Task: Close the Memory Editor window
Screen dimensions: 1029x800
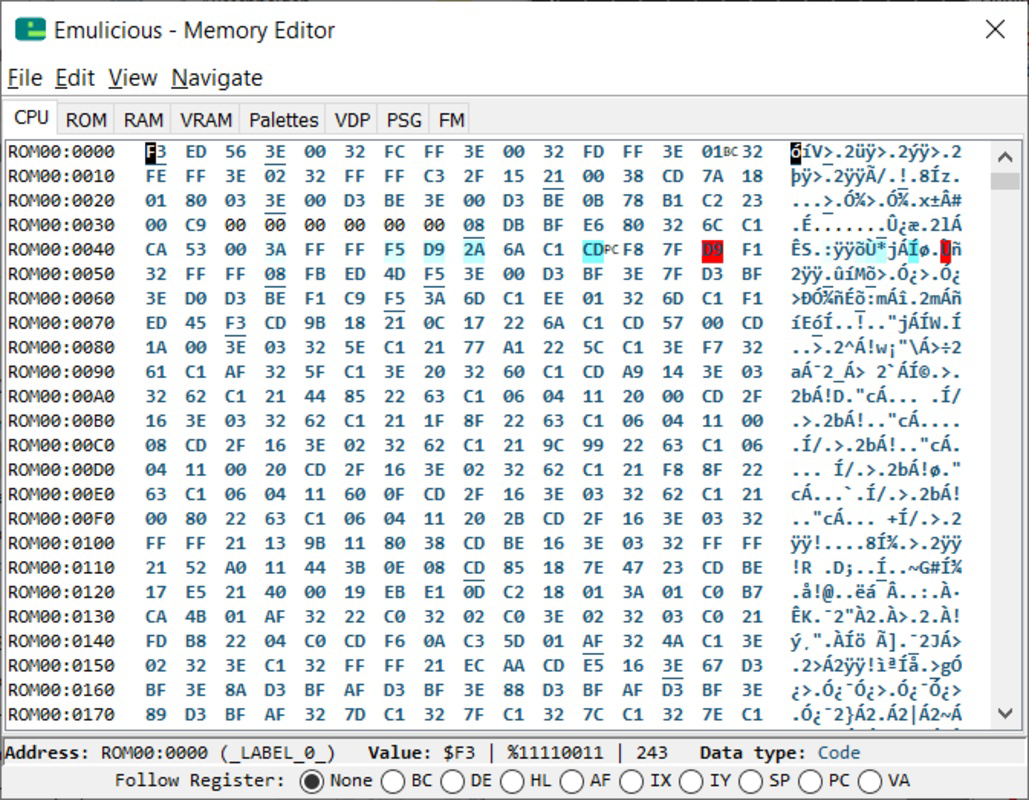Action: coord(995,29)
